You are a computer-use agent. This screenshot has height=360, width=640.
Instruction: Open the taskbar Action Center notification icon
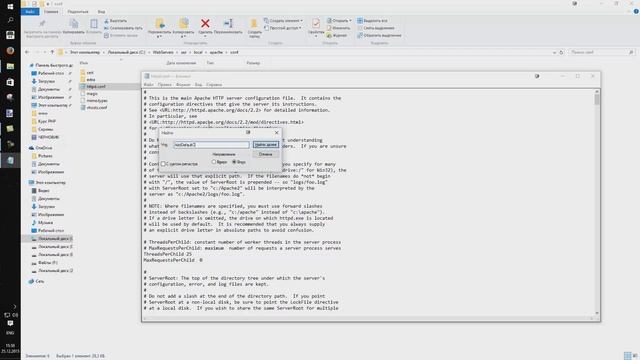pyautogui.click(x=10, y=323)
